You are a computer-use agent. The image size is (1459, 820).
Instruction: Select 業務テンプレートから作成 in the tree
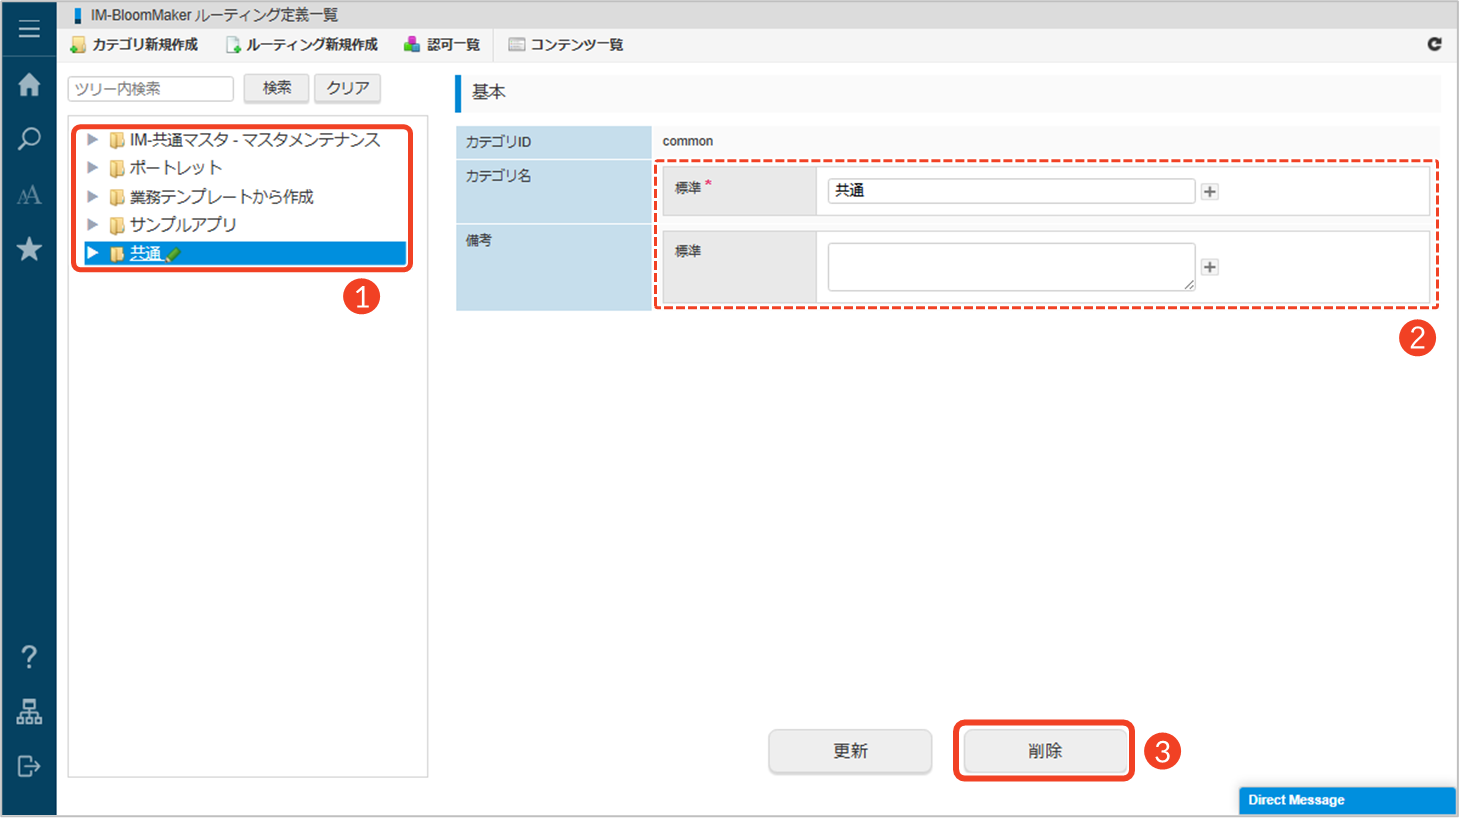221,197
